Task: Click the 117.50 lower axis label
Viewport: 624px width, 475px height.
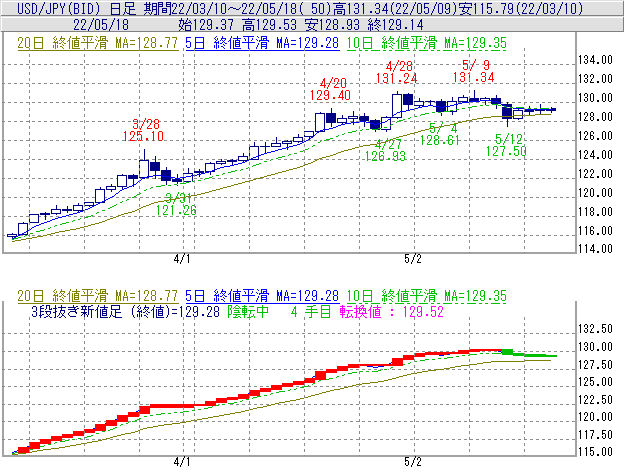Action: coord(595,435)
